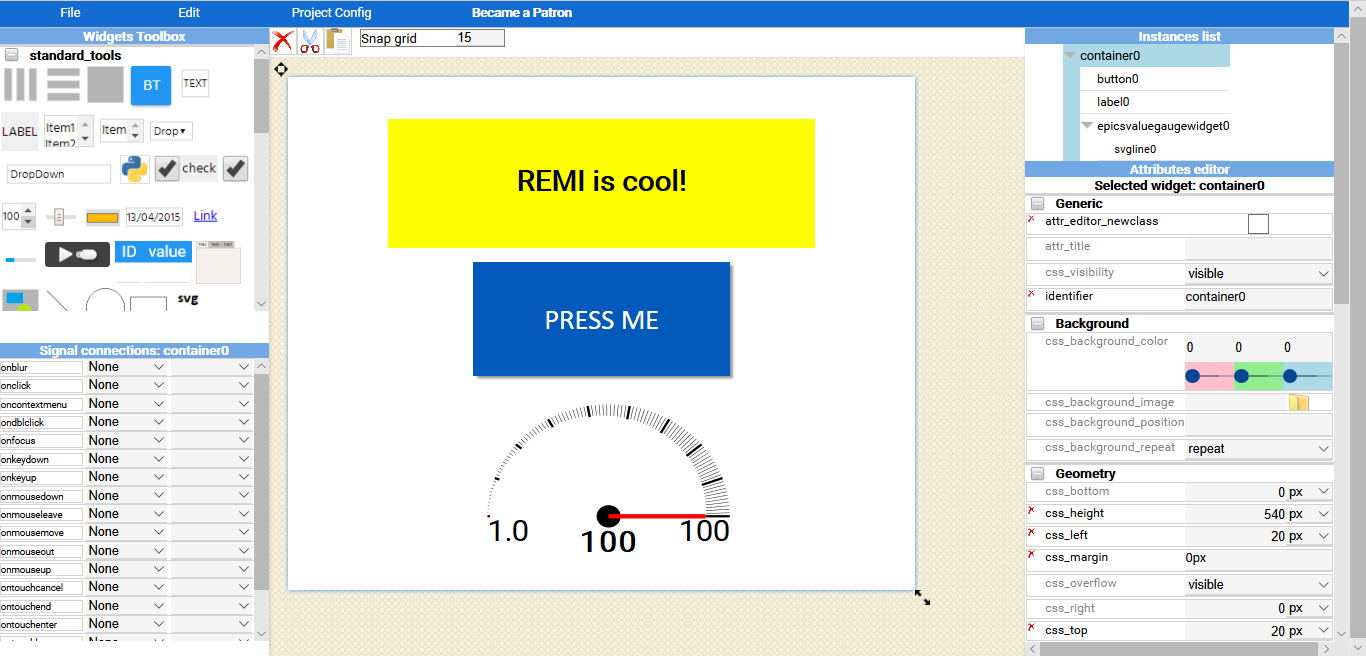Pick the ID value table widget
This screenshot has height=656, width=1366.
pyautogui.click(x=153, y=252)
